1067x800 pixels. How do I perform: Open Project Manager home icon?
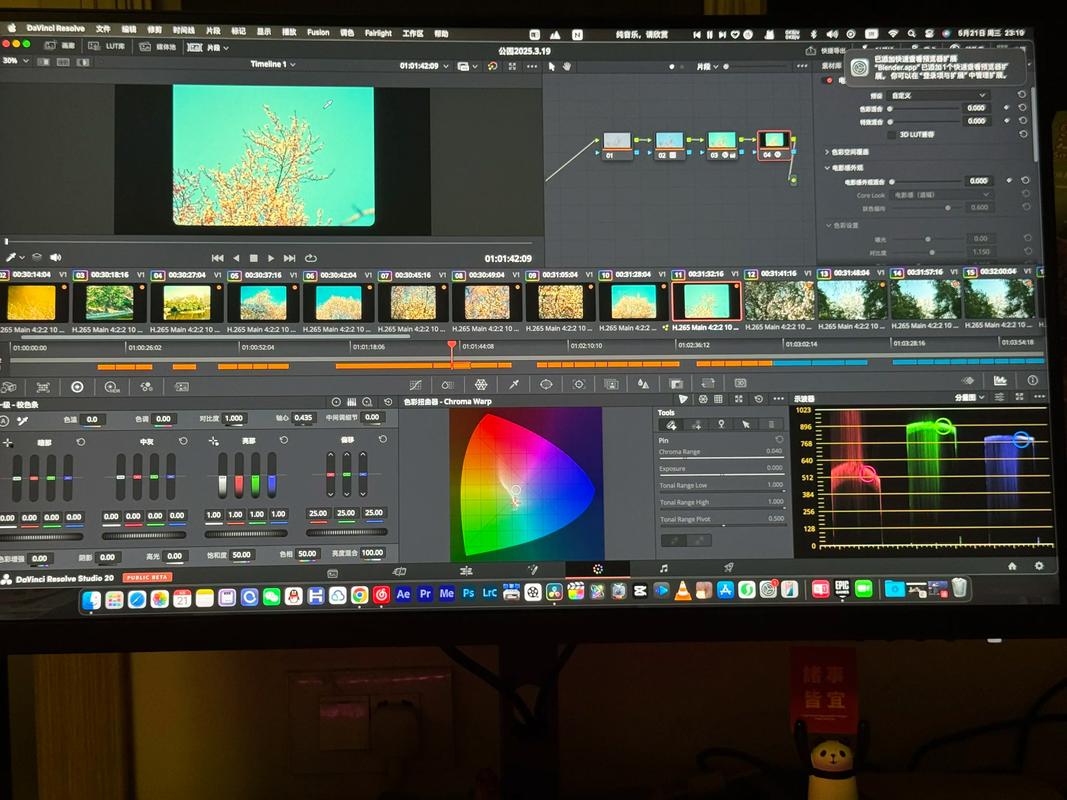1012,566
